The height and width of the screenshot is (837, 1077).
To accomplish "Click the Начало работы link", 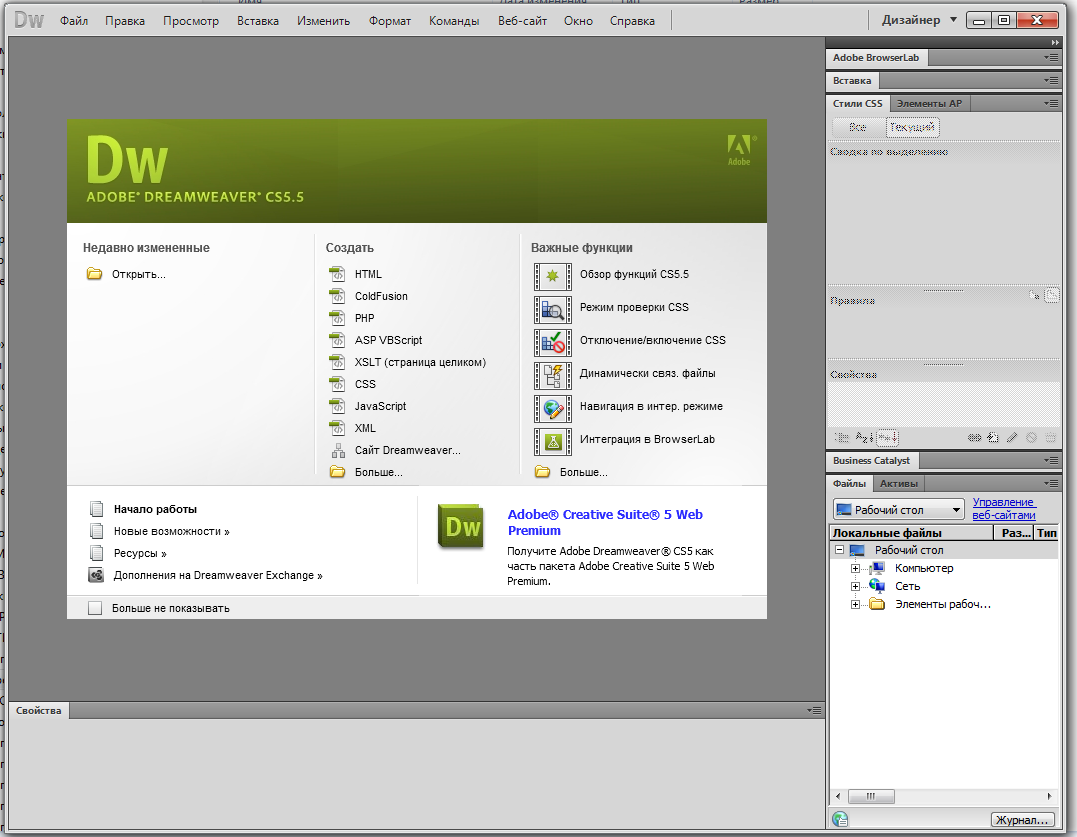I will click(155, 509).
